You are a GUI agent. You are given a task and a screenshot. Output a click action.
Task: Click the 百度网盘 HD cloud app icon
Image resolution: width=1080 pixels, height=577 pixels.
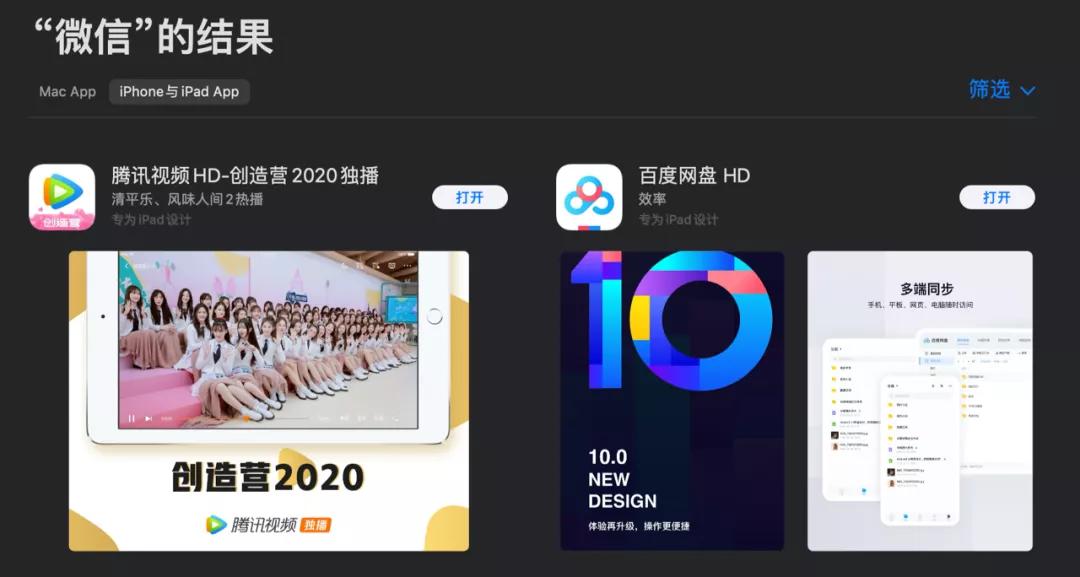(x=589, y=197)
